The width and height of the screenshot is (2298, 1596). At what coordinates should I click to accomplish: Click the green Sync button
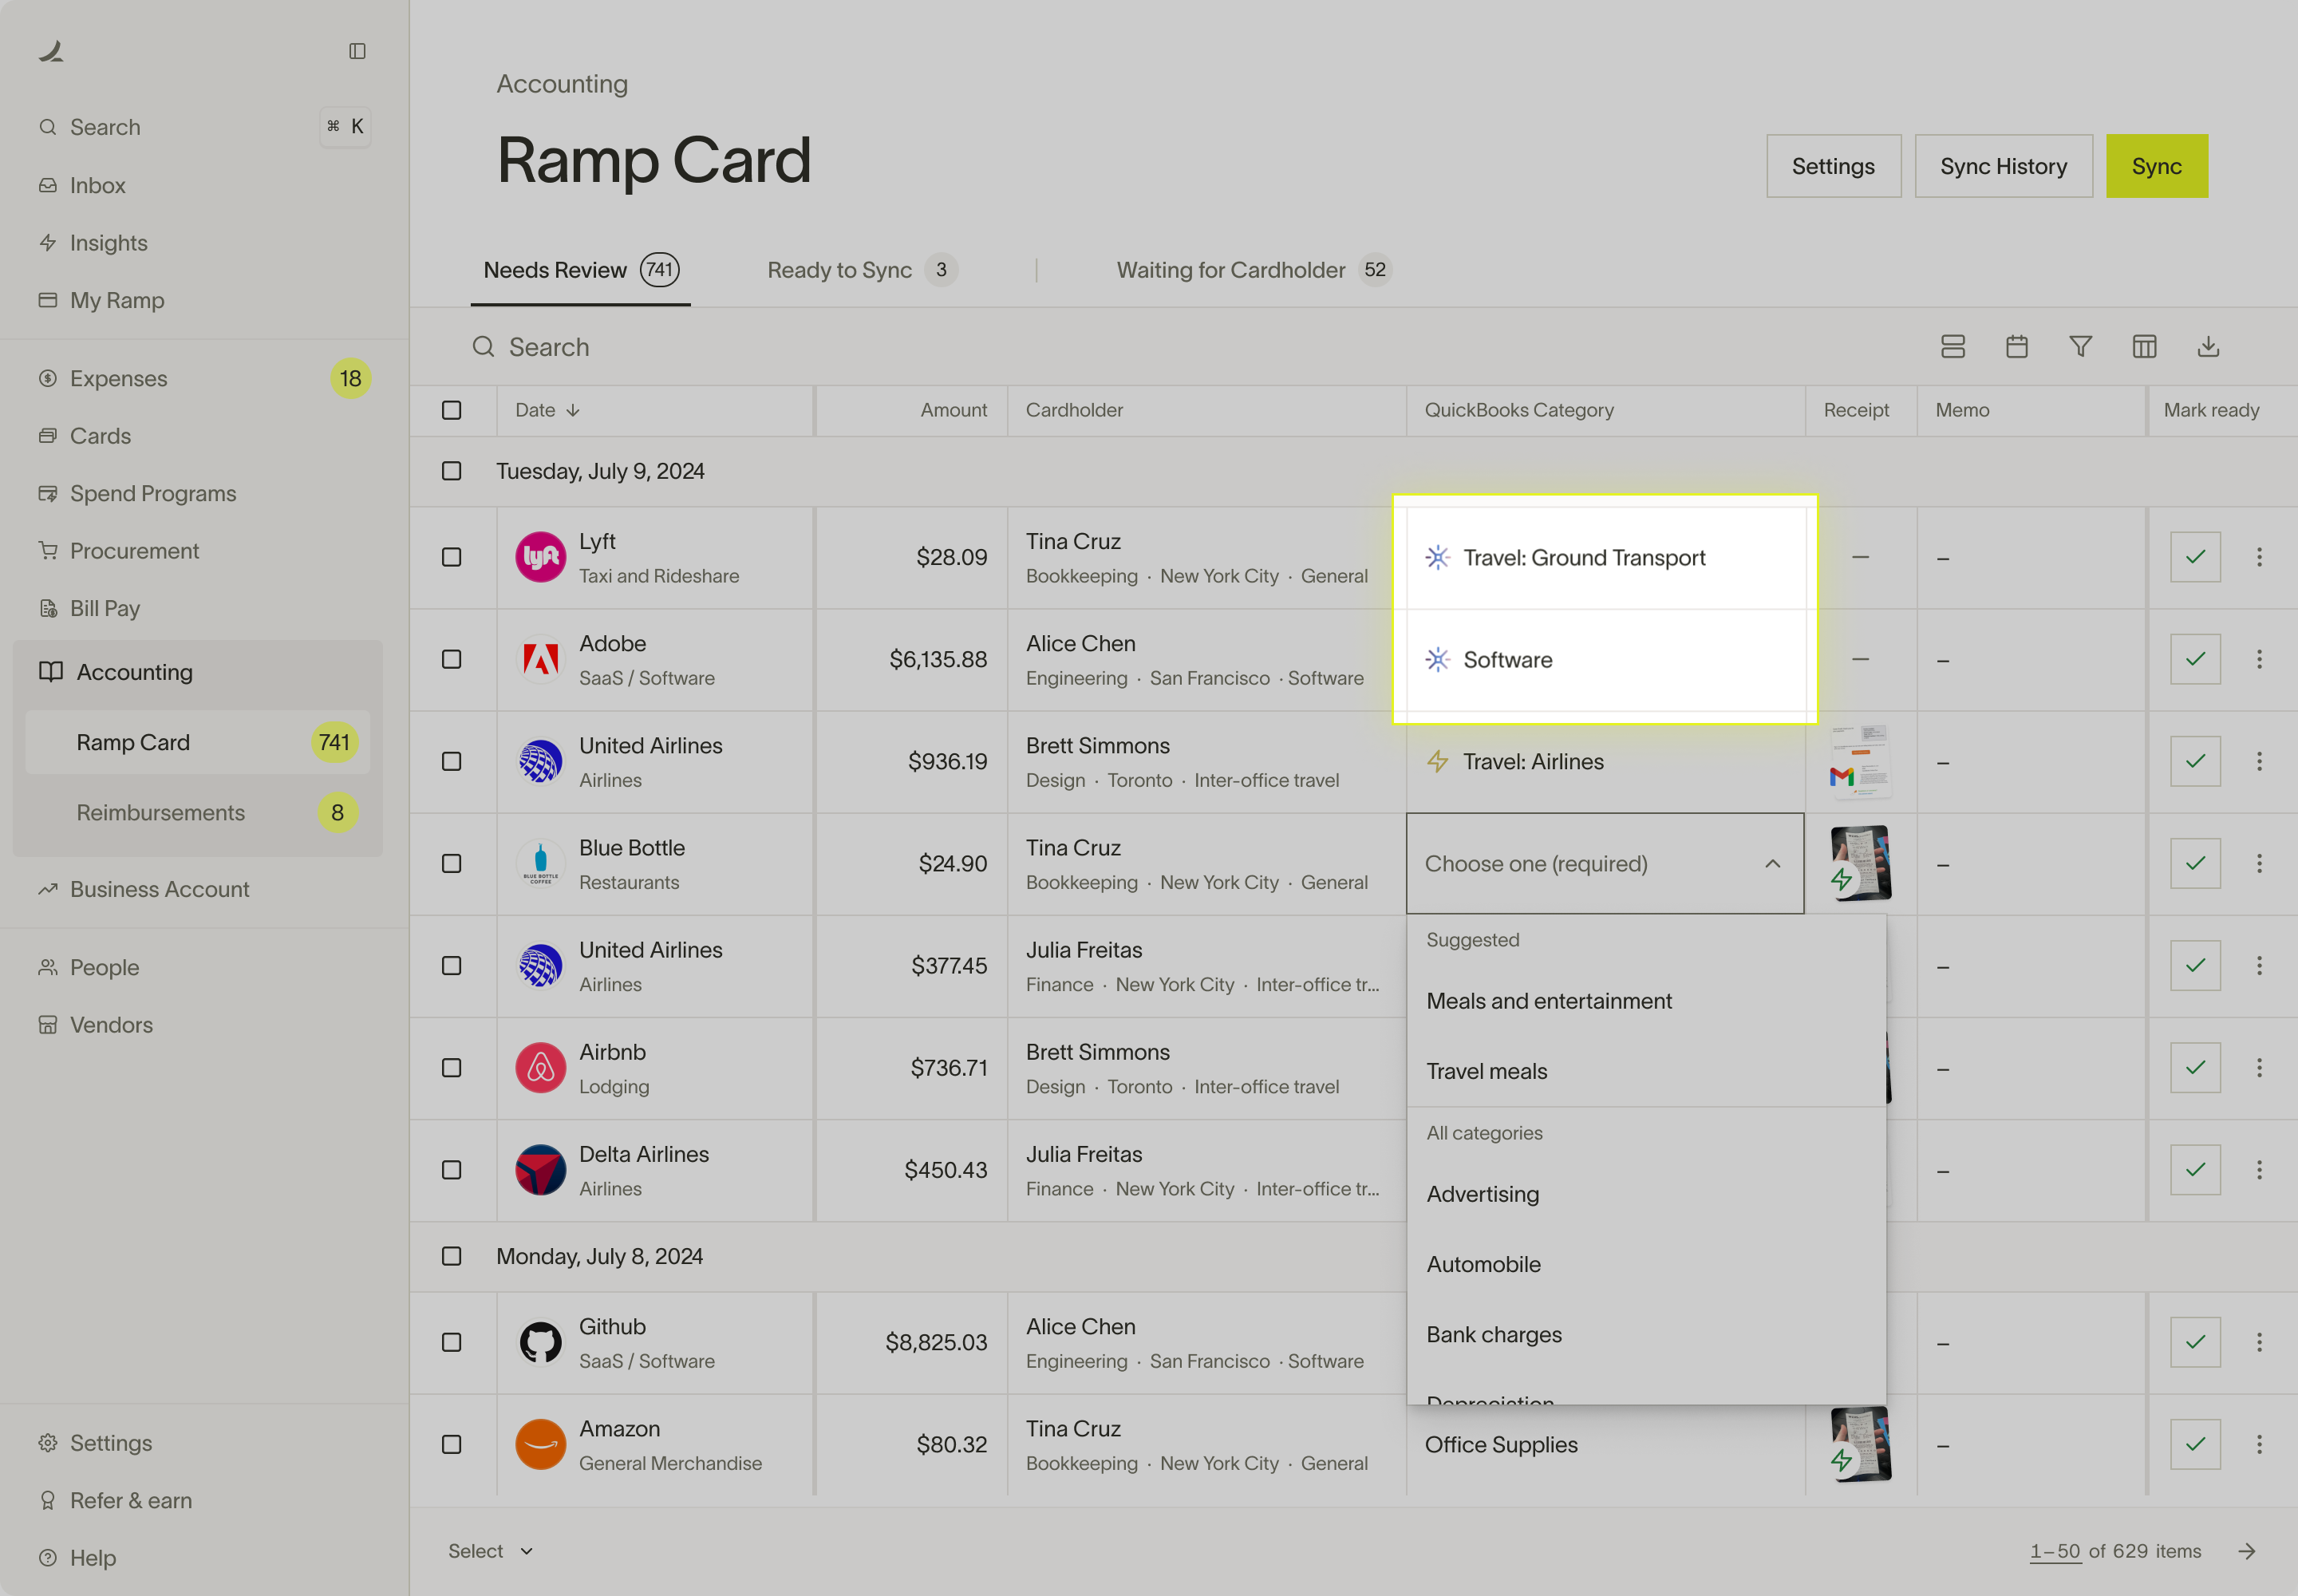(2156, 166)
